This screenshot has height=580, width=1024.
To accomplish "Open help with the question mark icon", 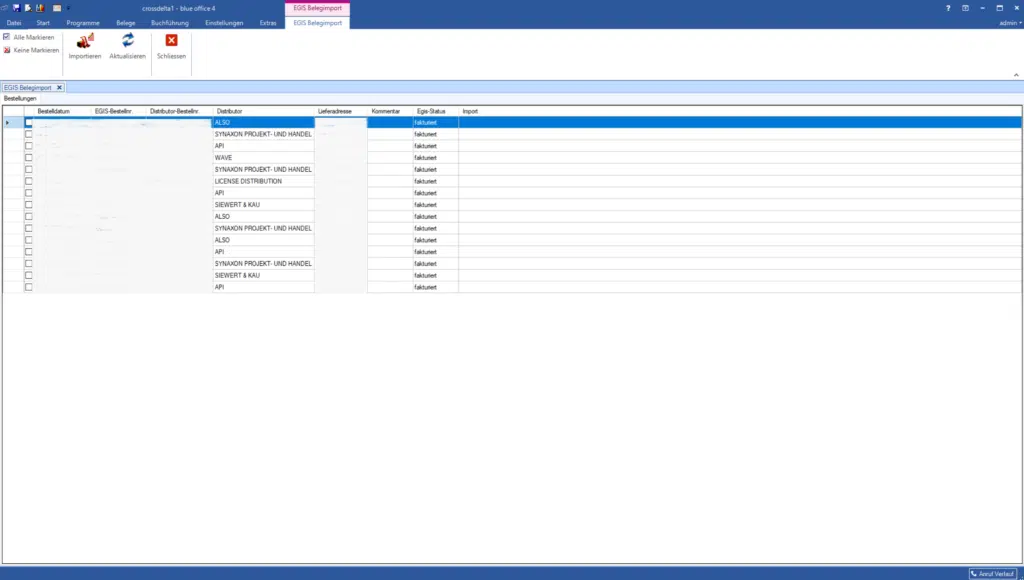I will (948, 8).
